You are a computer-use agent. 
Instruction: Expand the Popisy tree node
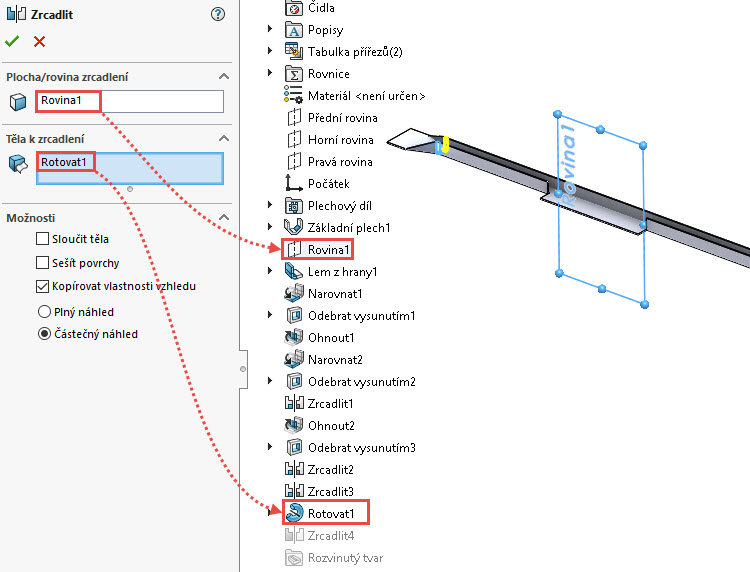(x=270, y=29)
